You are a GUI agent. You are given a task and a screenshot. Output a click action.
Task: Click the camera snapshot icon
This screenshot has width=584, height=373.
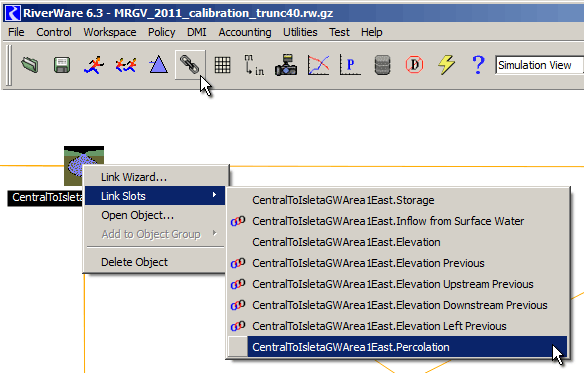(286, 65)
